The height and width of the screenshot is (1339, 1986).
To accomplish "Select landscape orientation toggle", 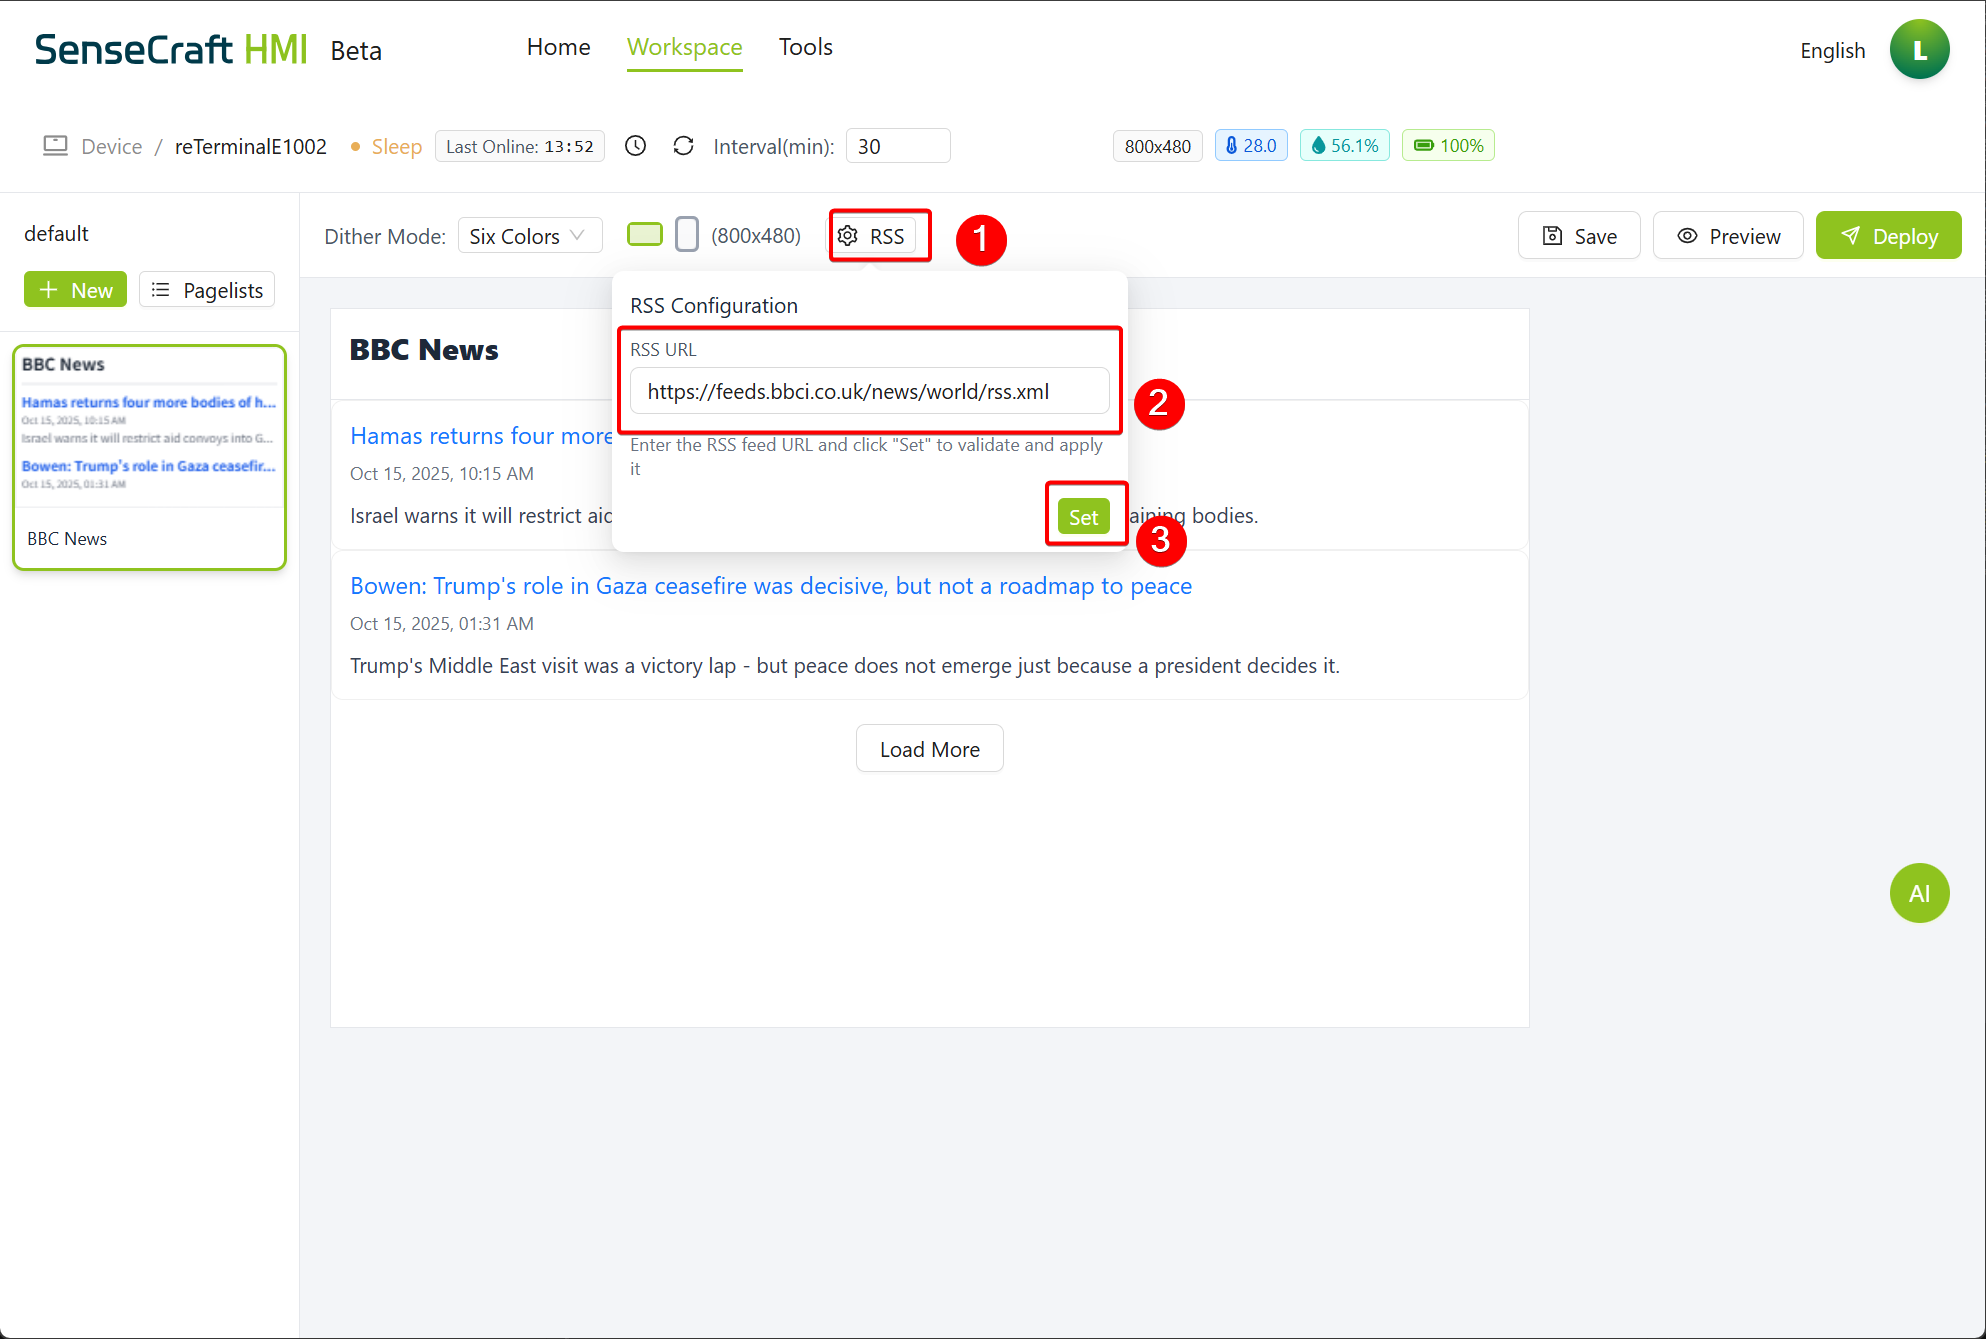I will [x=645, y=235].
